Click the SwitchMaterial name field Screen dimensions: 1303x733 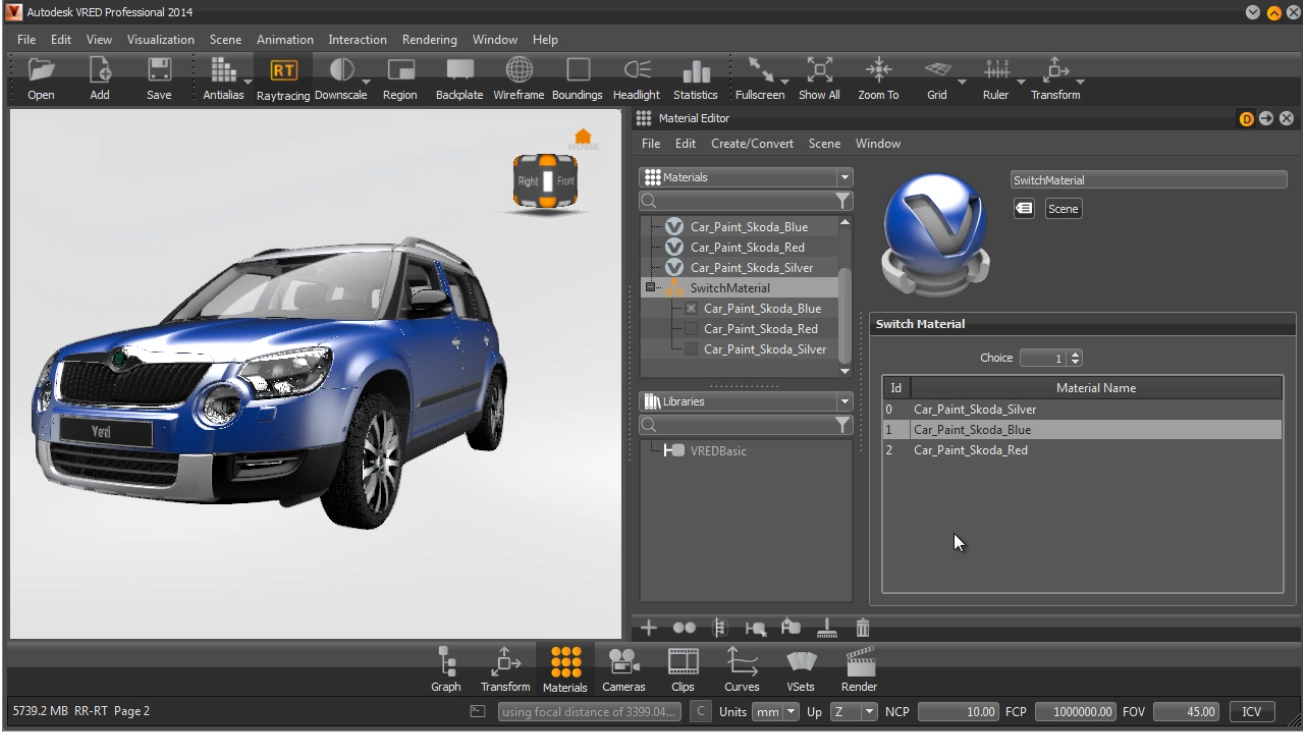[x=1149, y=180]
